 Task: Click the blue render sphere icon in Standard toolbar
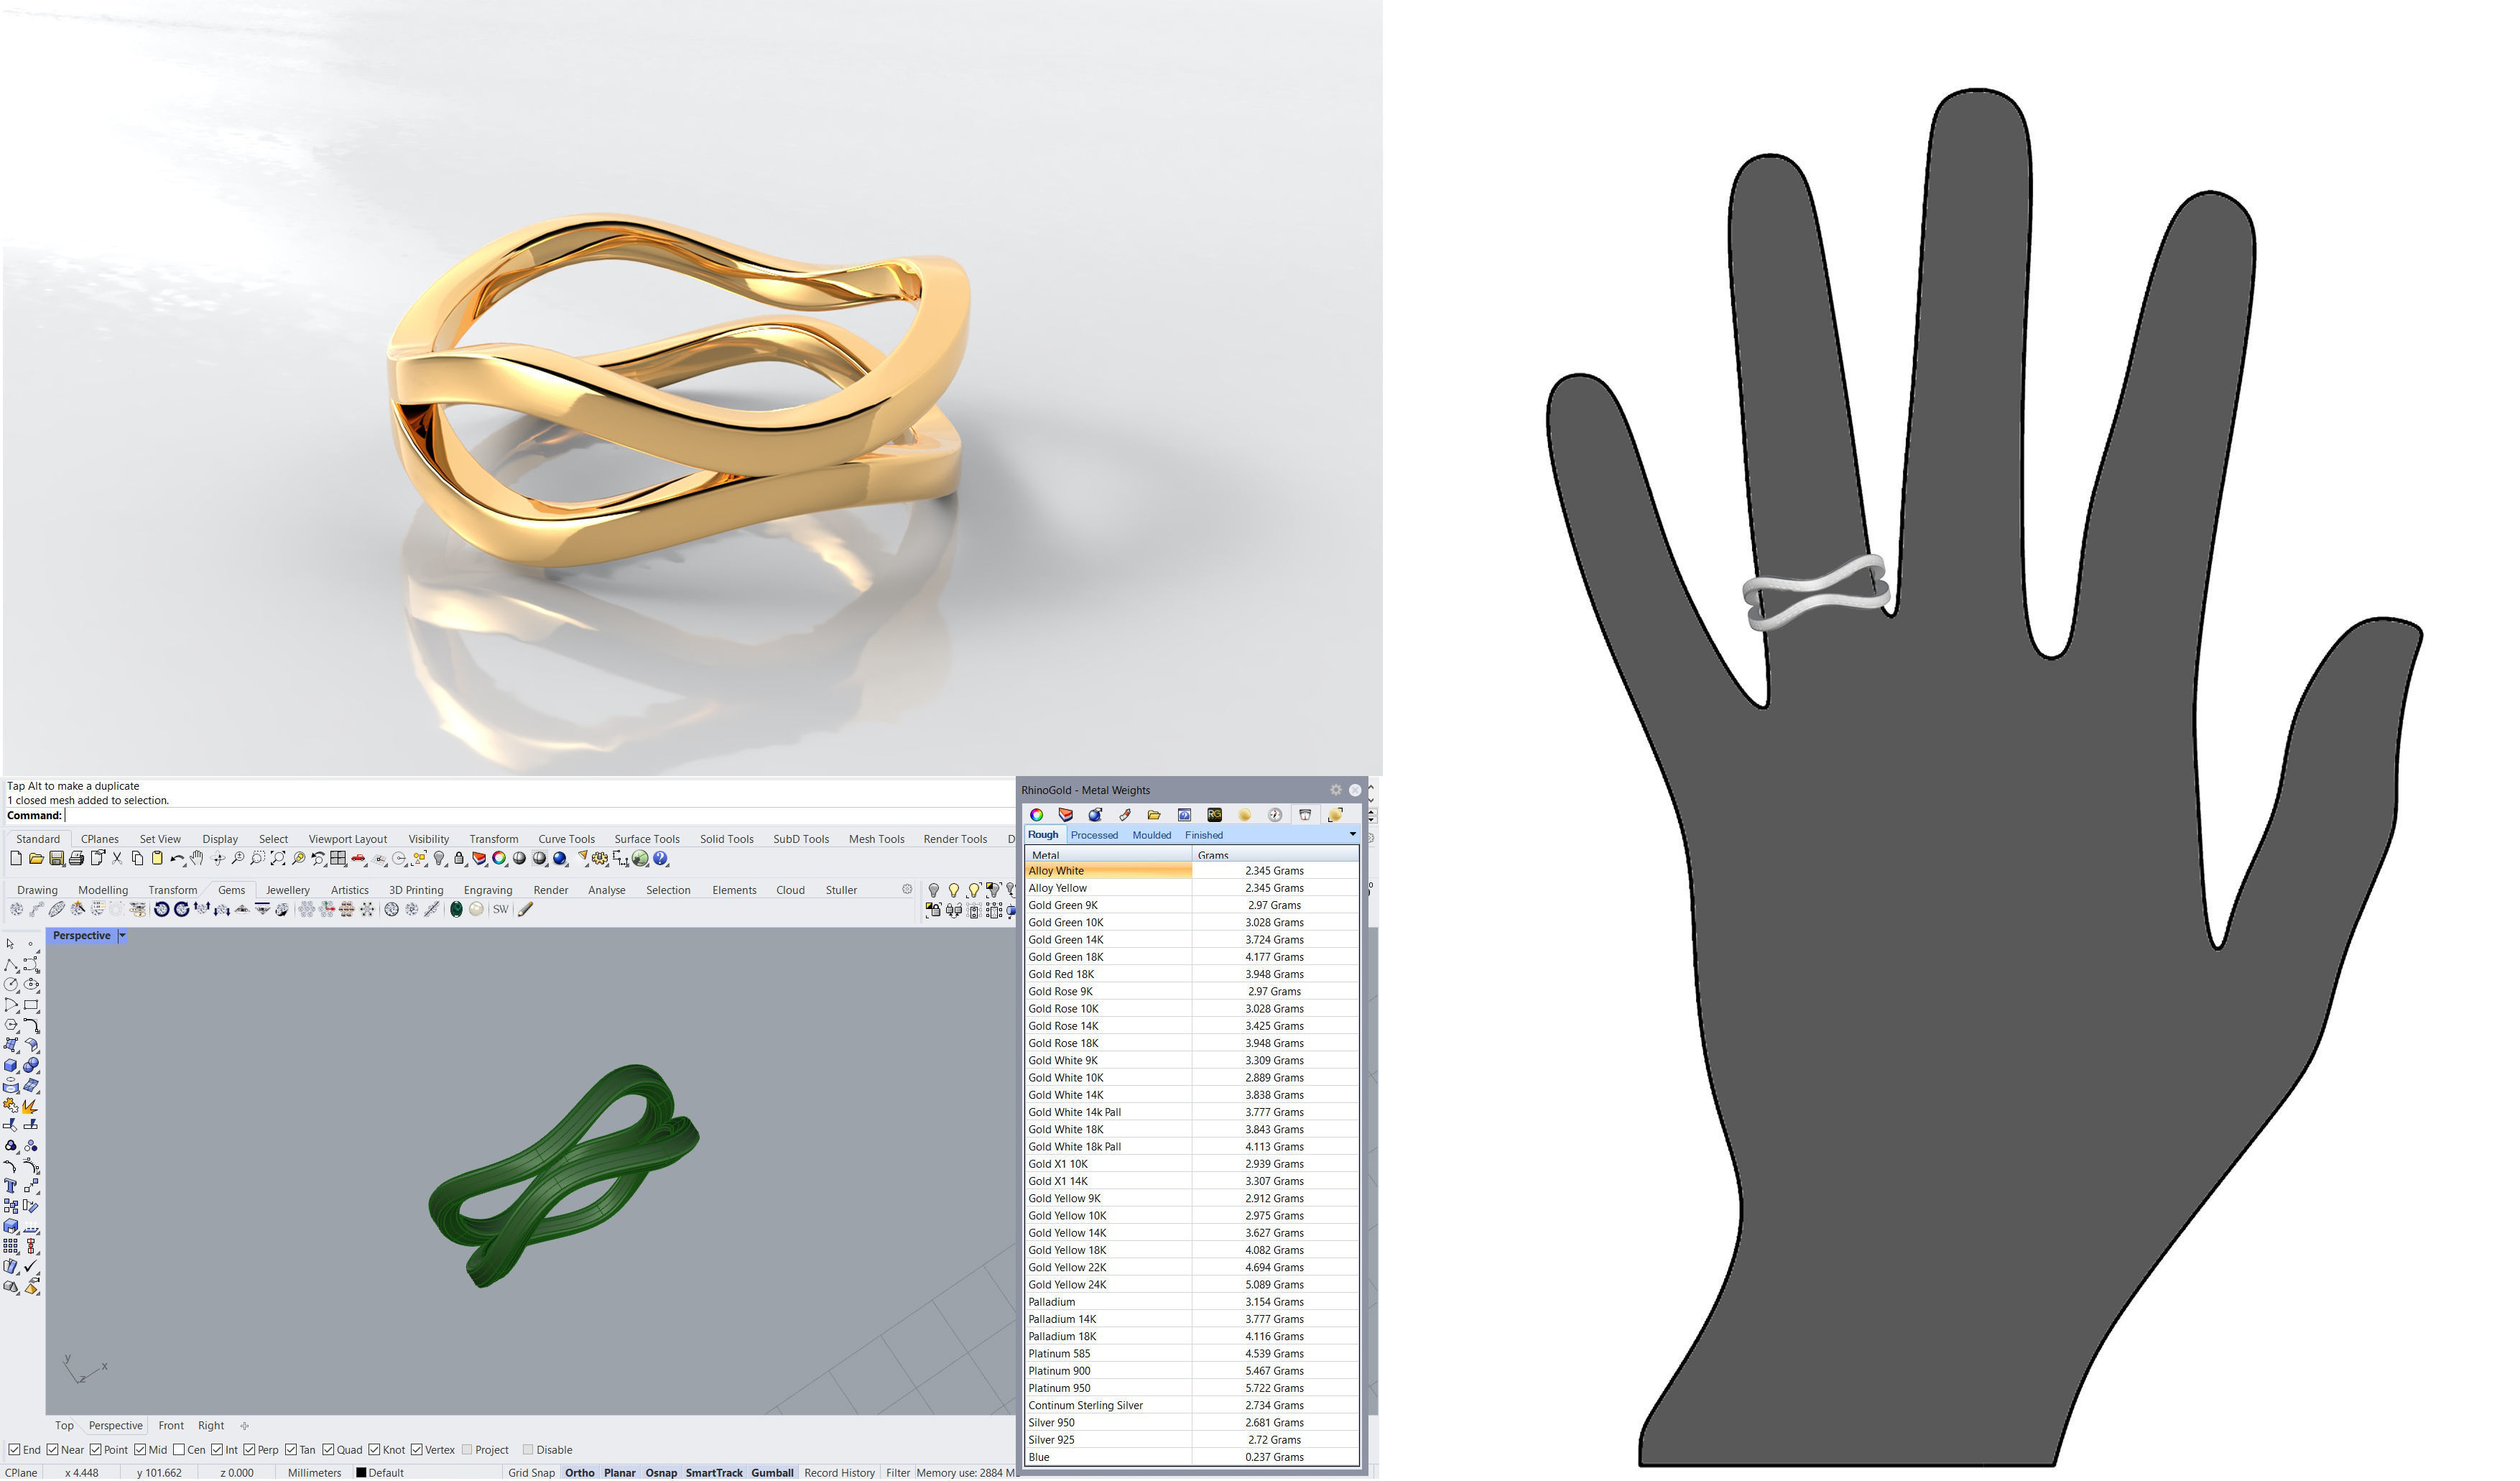click(x=560, y=859)
